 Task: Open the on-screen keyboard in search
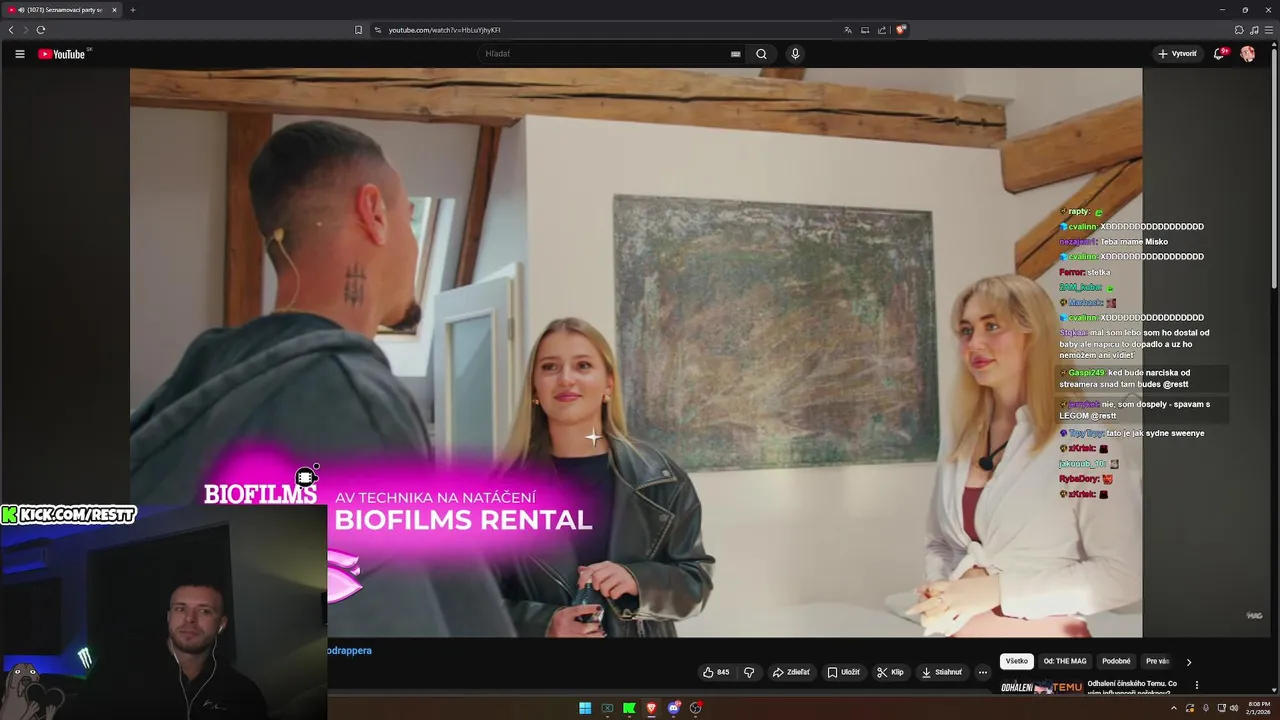point(736,54)
